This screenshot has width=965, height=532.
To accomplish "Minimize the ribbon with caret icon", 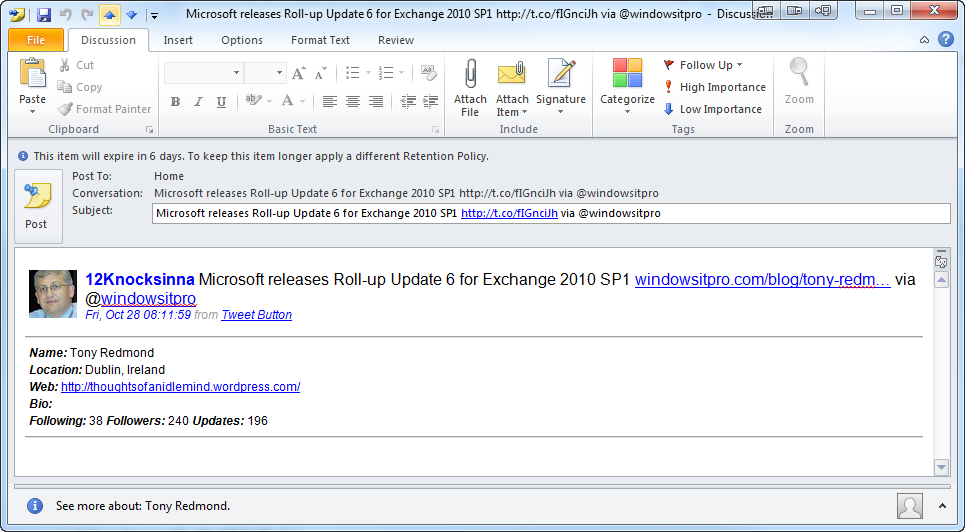I will 924,40.
